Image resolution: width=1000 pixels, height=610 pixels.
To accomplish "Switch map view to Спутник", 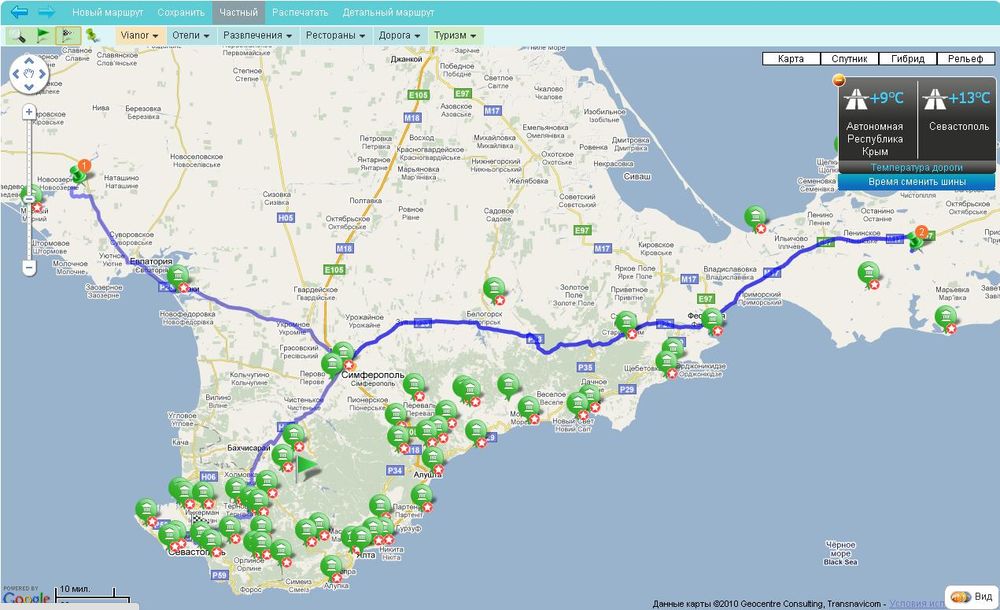I will (849, 59).
